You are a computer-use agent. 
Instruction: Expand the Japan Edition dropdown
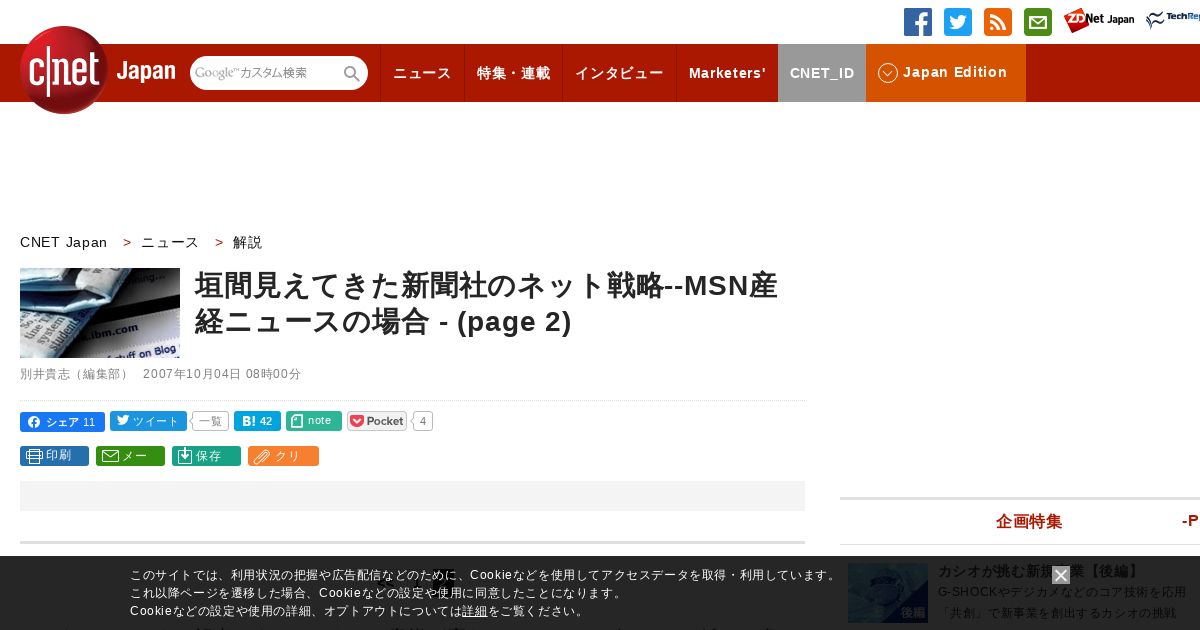click(x=946, y=73)
